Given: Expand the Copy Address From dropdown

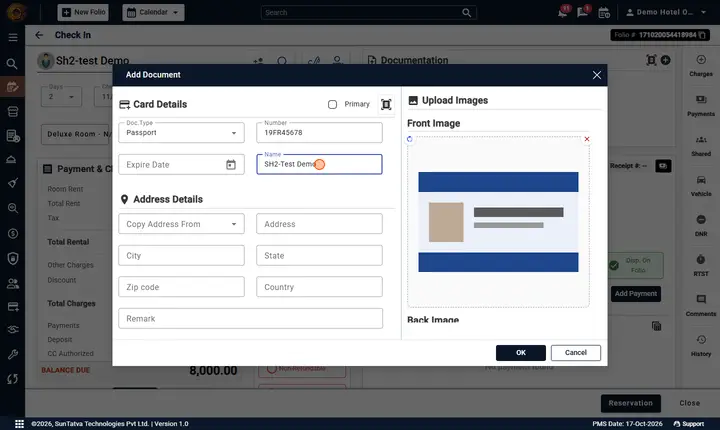Looking at the screenshot, I should (x=181, y=224).
